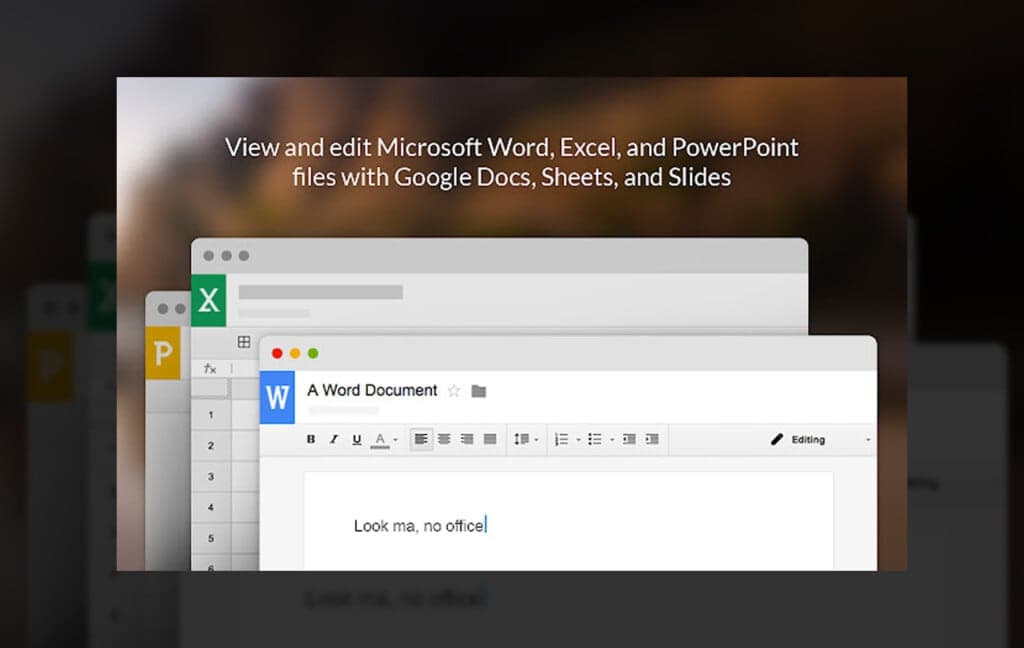Open the Editing mode dropdown
1024x648 pixels.
tap(820, 440)
